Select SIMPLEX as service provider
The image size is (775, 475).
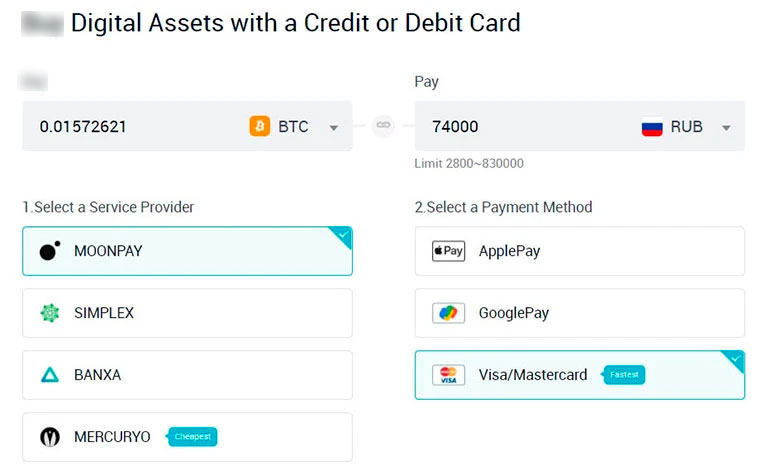(187, 313)
